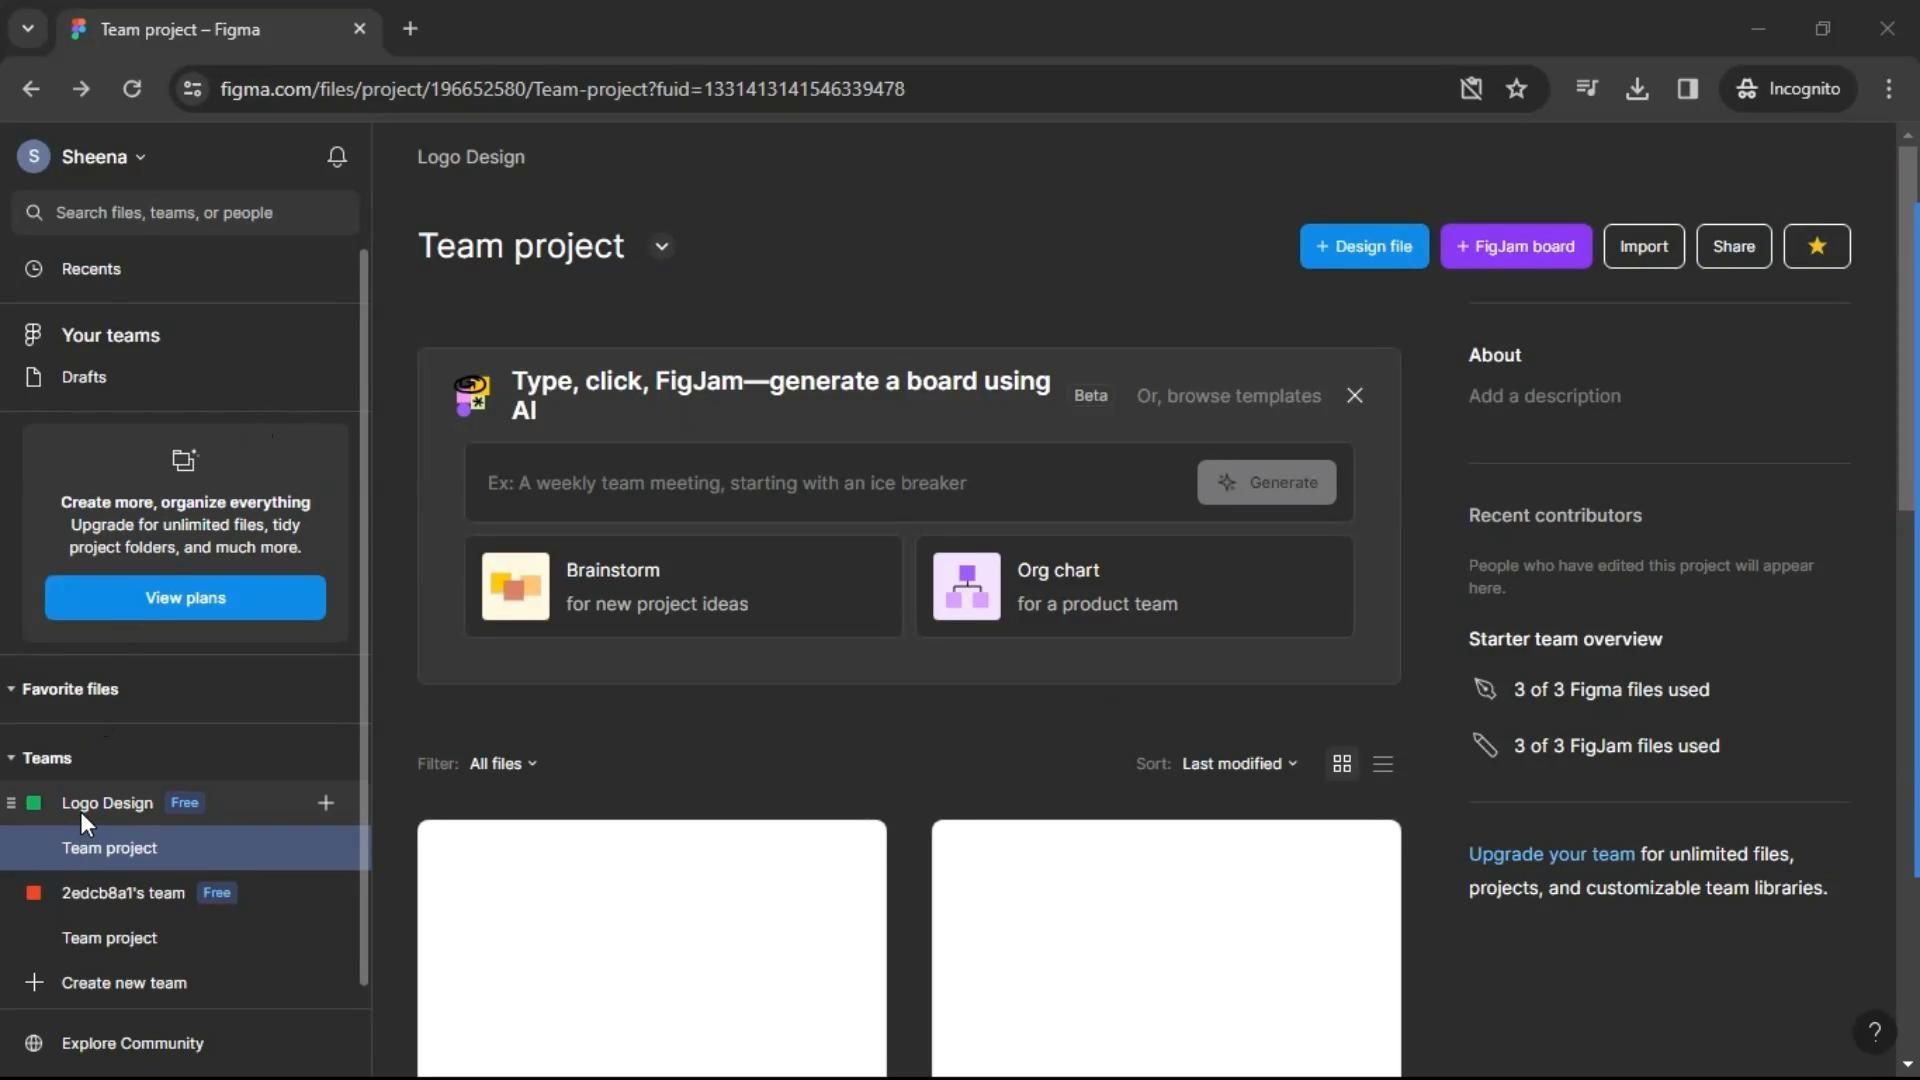Close the FigJam AI banner
The width and height of the screenshot is (1920, 1080).
coord(1354,396)
